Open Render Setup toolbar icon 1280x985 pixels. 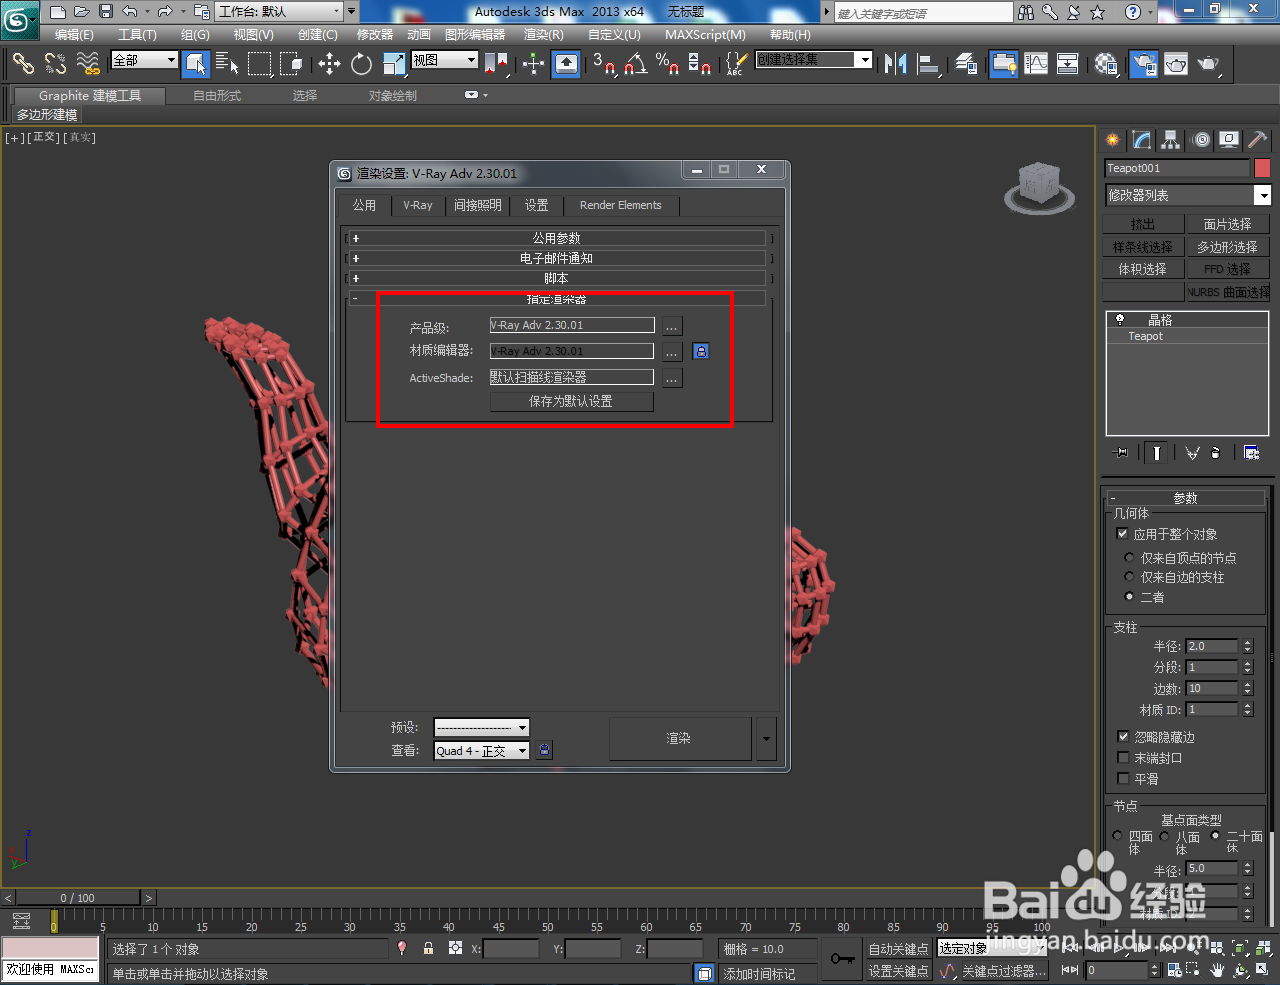click(x=1143, y=64)
